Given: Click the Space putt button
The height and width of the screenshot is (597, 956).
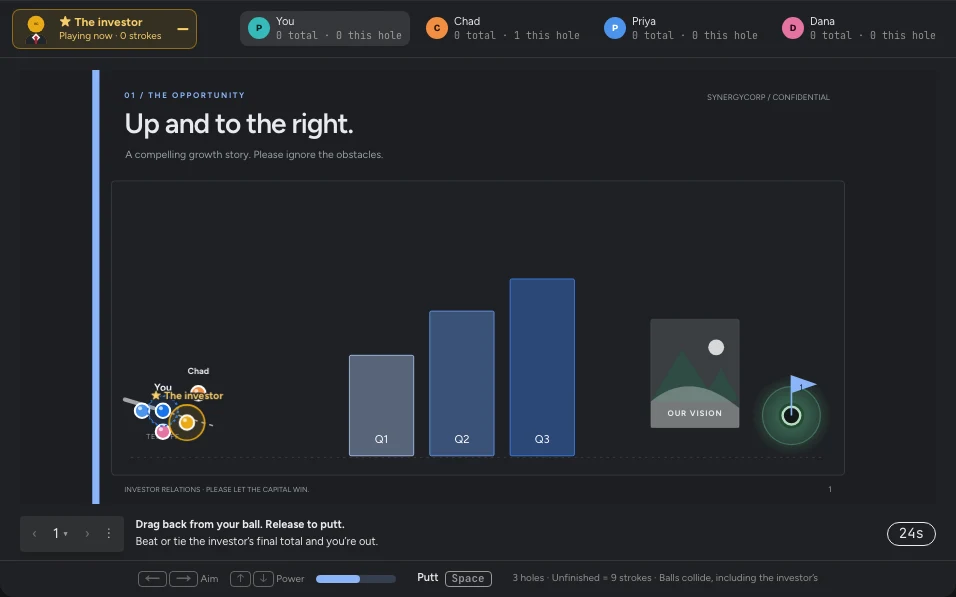Looking at the screenshot, I should pos(468,578).
